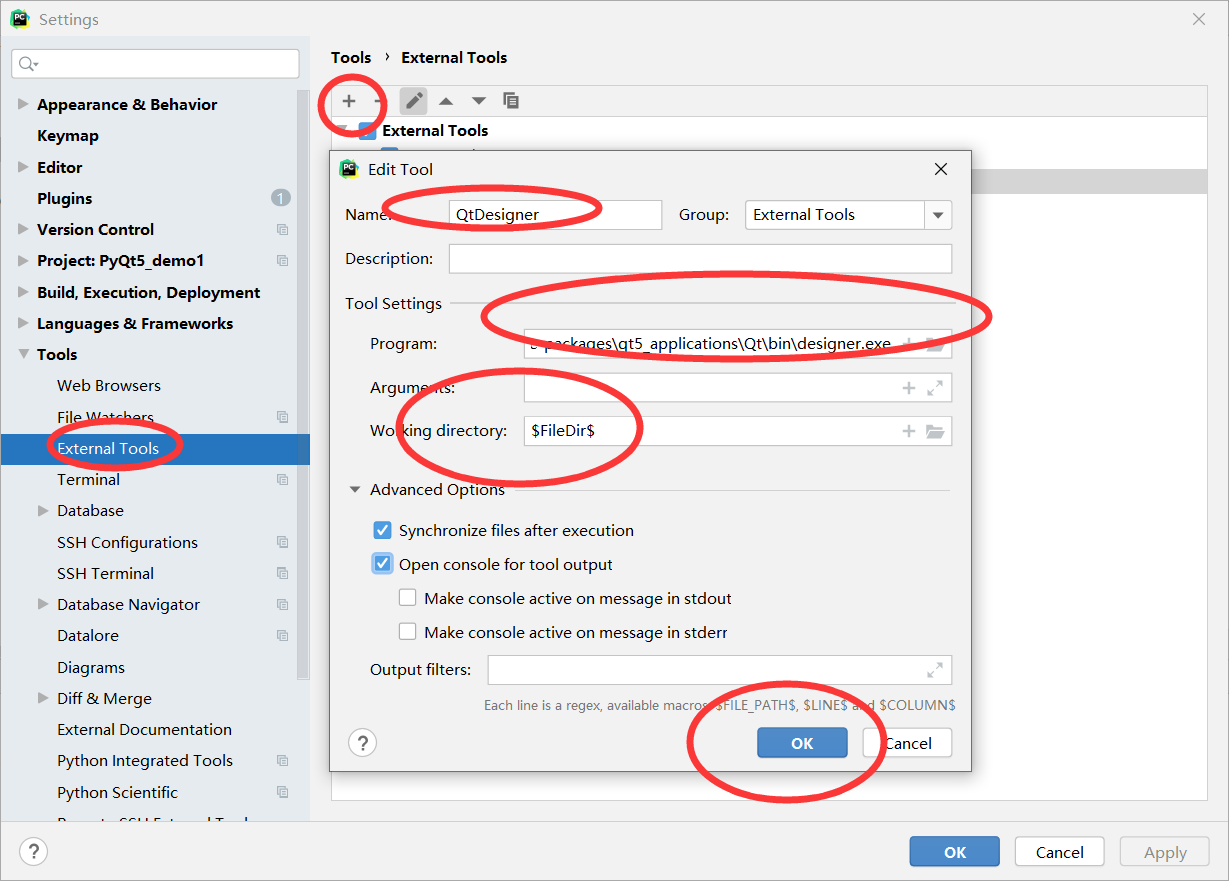The image size is (1229, 881).
Task: Click the project-level icon beside Datalore
Action: [283, 636]
